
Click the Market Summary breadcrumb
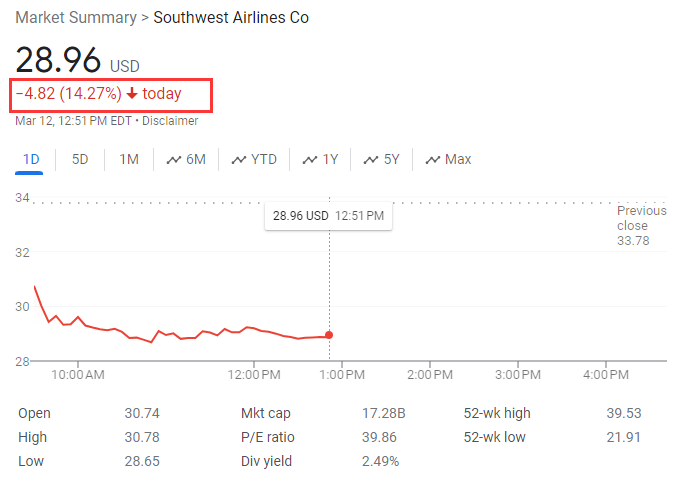coord(77,18)
